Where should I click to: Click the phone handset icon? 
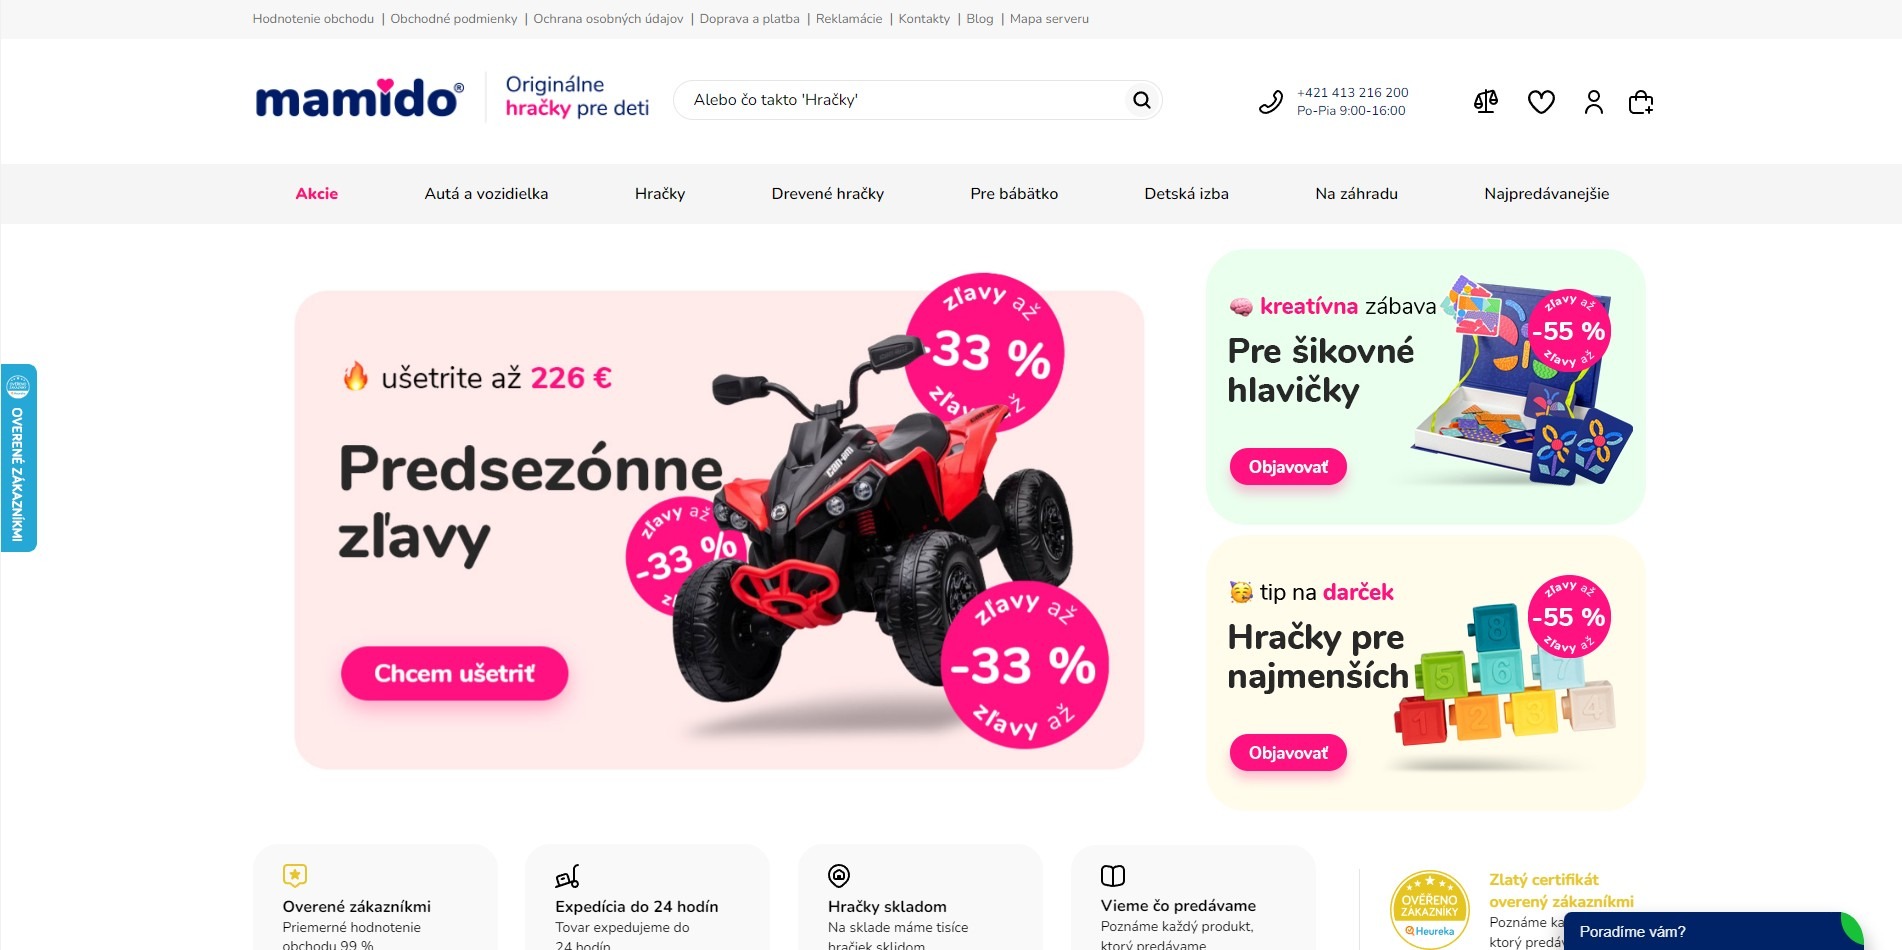[x=1270, y=101]
